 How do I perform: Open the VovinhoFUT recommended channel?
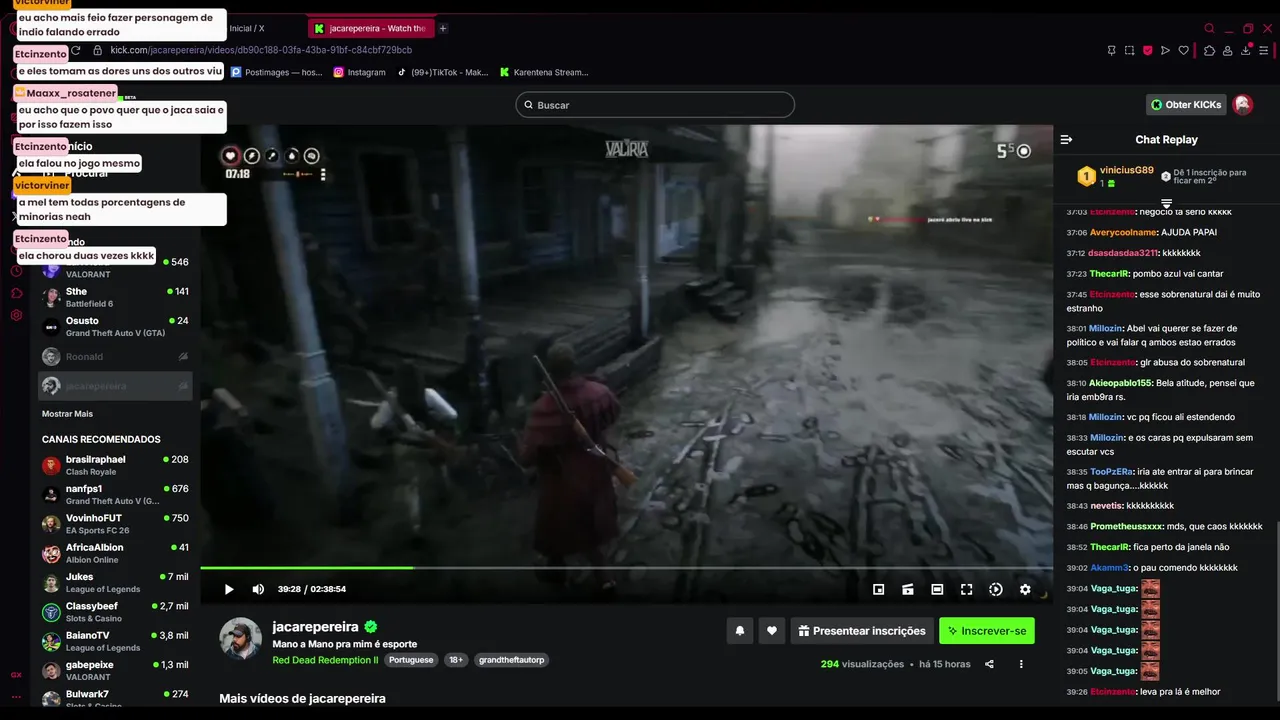coord(115,524)
